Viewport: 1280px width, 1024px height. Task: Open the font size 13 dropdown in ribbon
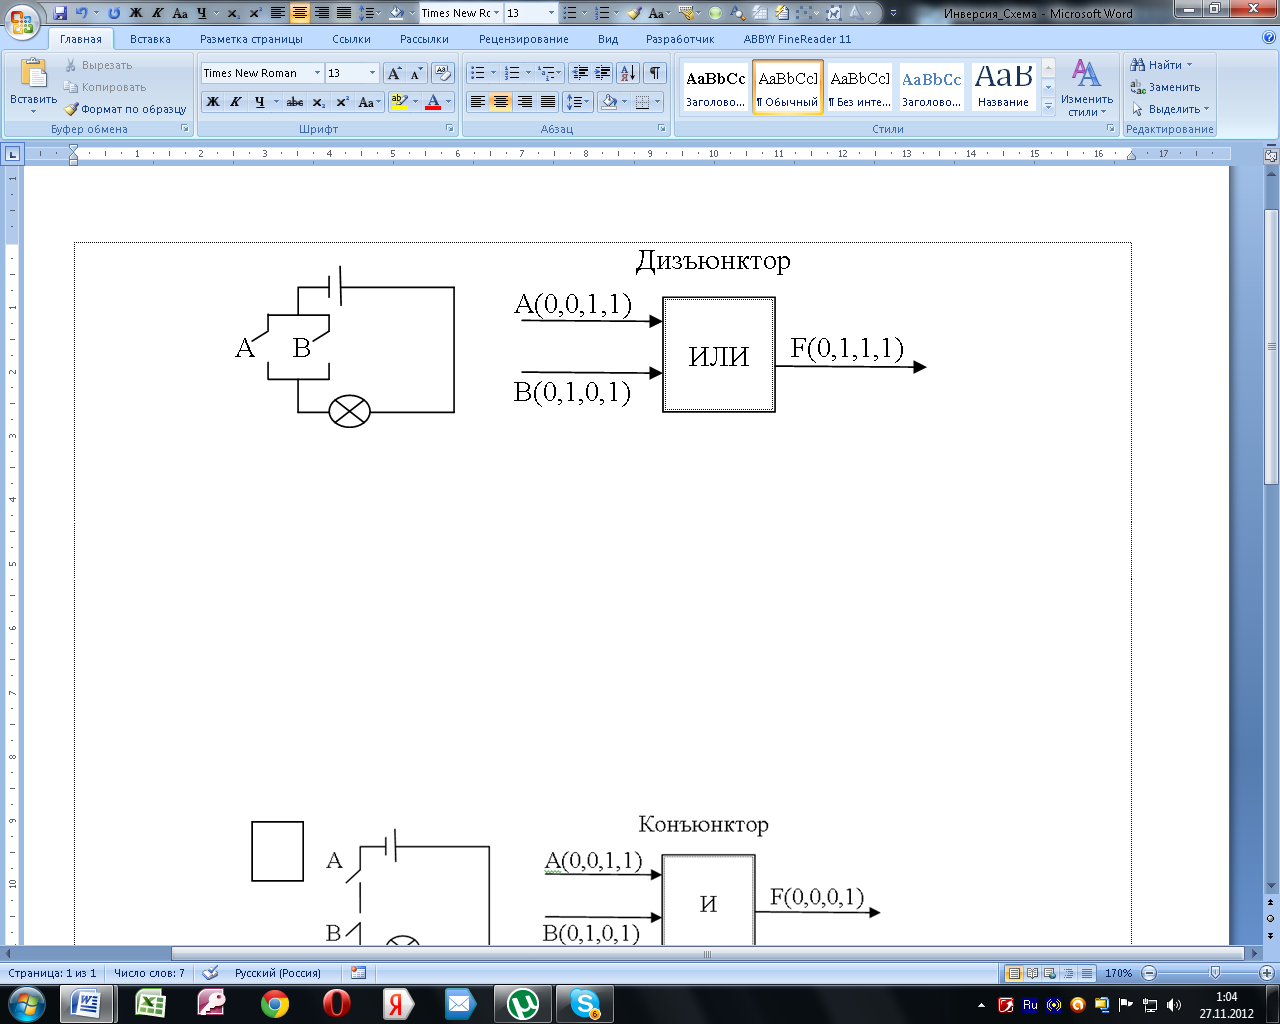click(372, 73)
